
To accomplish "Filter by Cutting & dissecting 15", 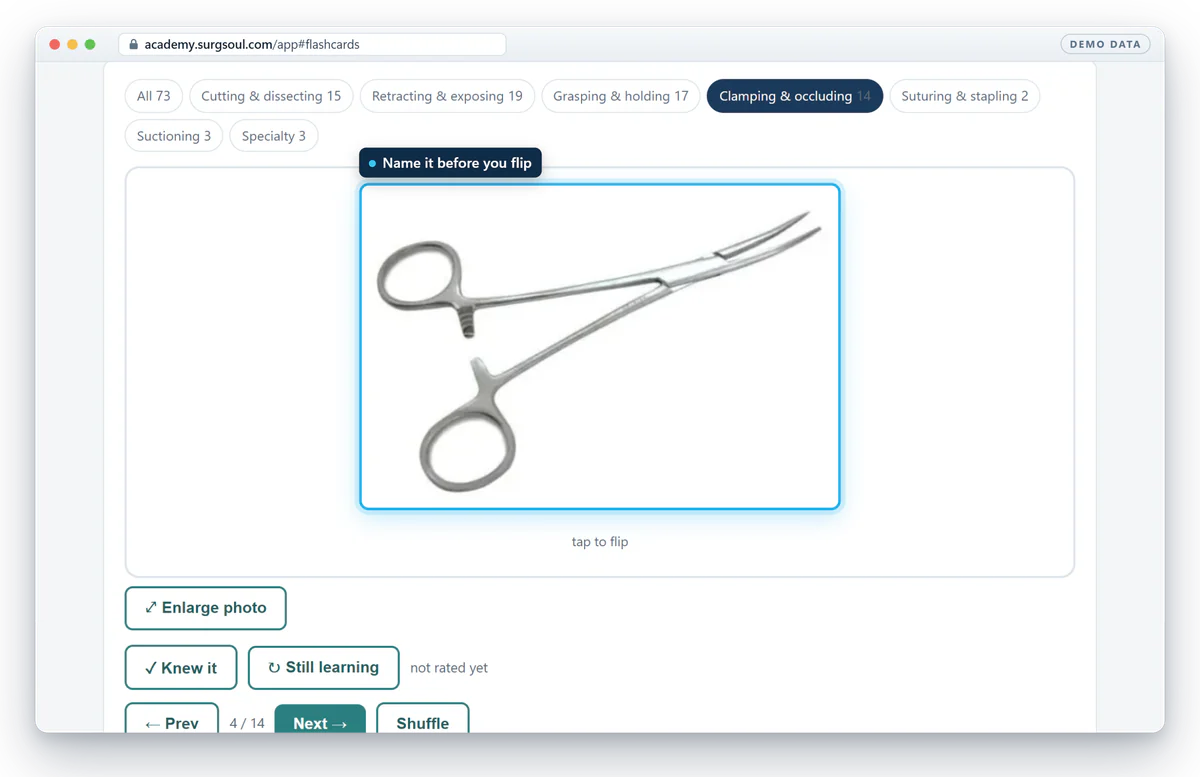I will pos(271,96).
